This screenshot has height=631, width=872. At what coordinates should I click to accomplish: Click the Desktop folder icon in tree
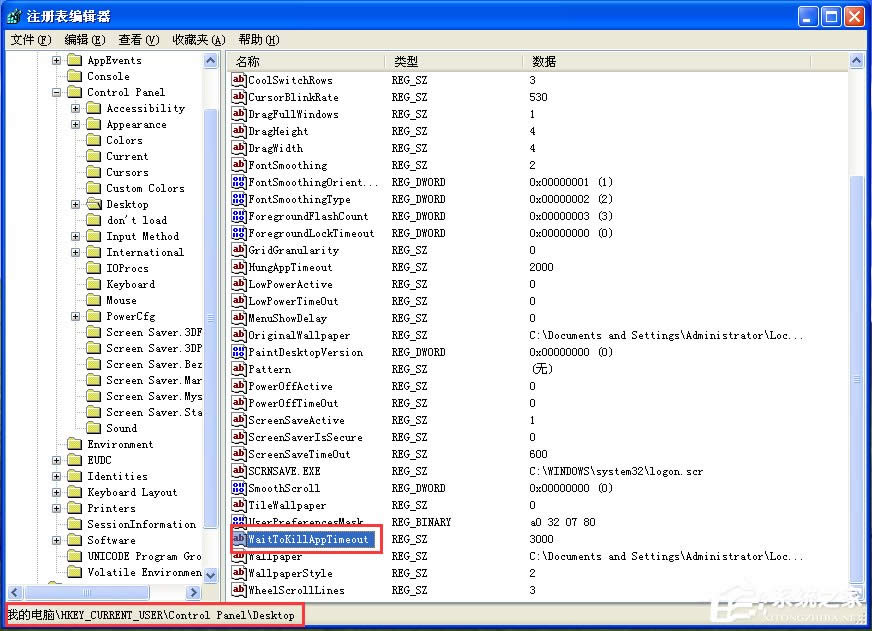coord(93,204)
